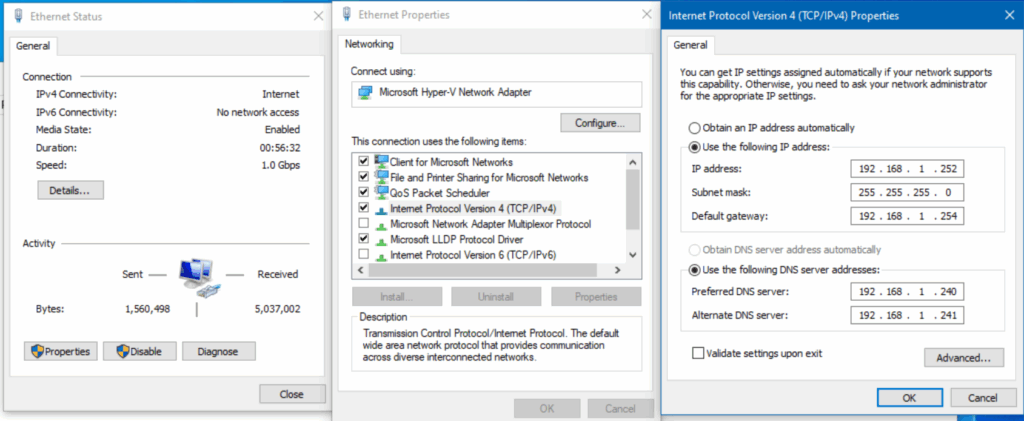
Task: Open the Advanced TCP/IP settings
Action: 963,357
